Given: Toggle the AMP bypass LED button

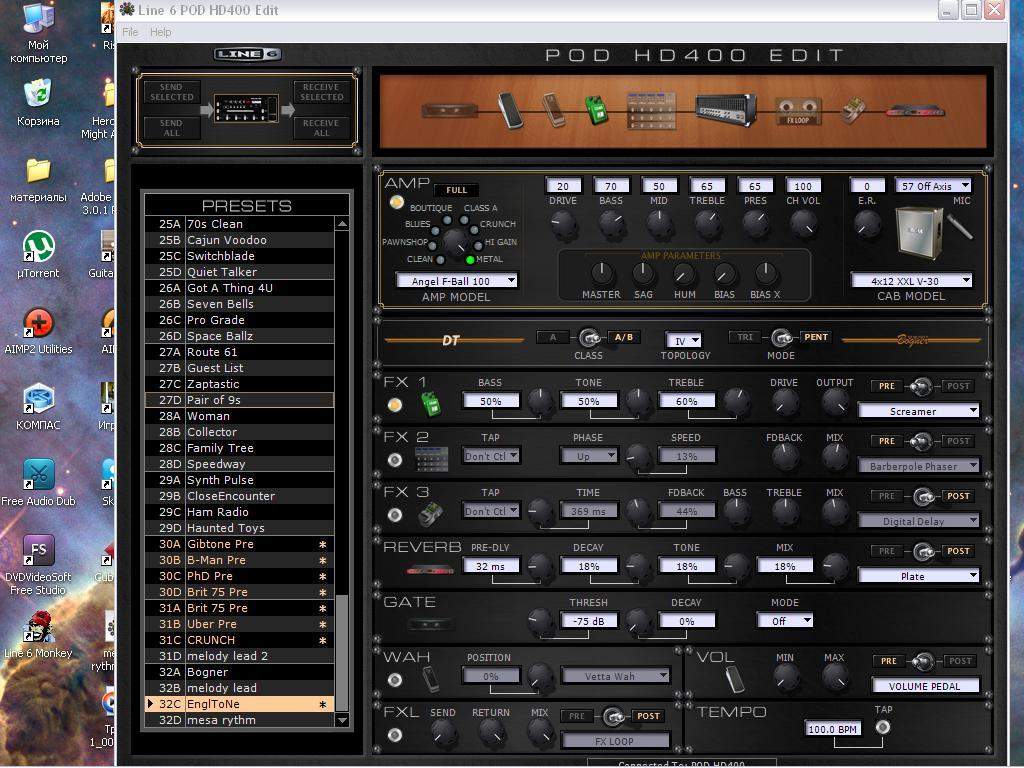Looking at the screenshot, I should pos(397,203).
